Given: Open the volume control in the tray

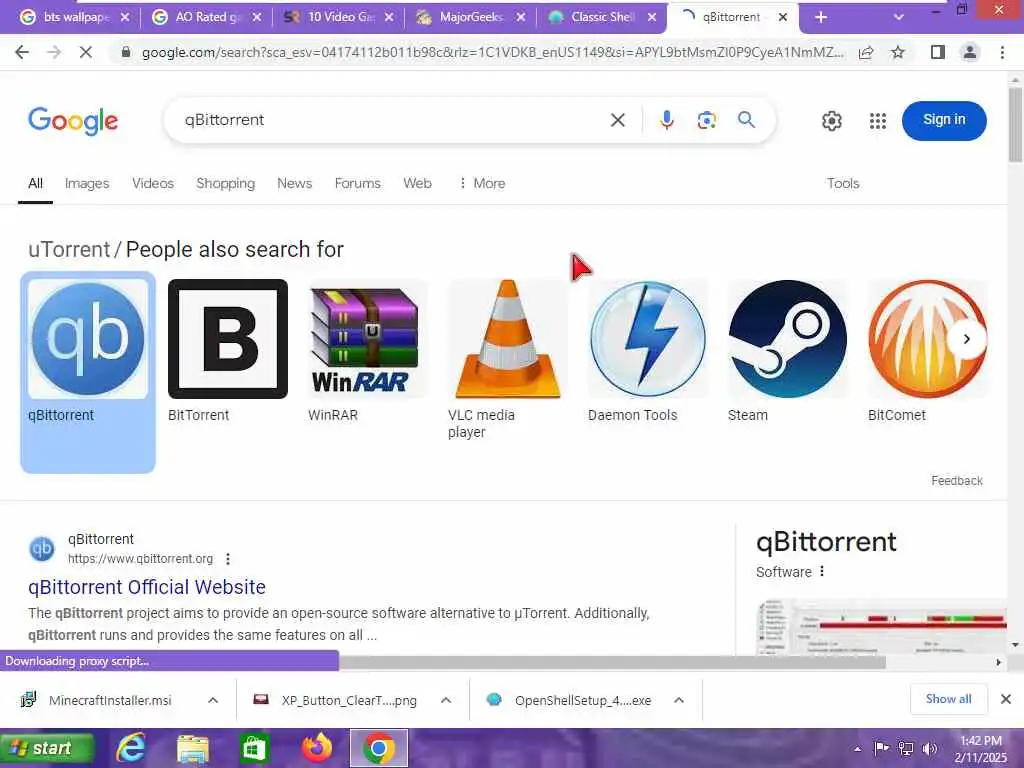Looking at the screenshot, I should click(x=929, y=749).
